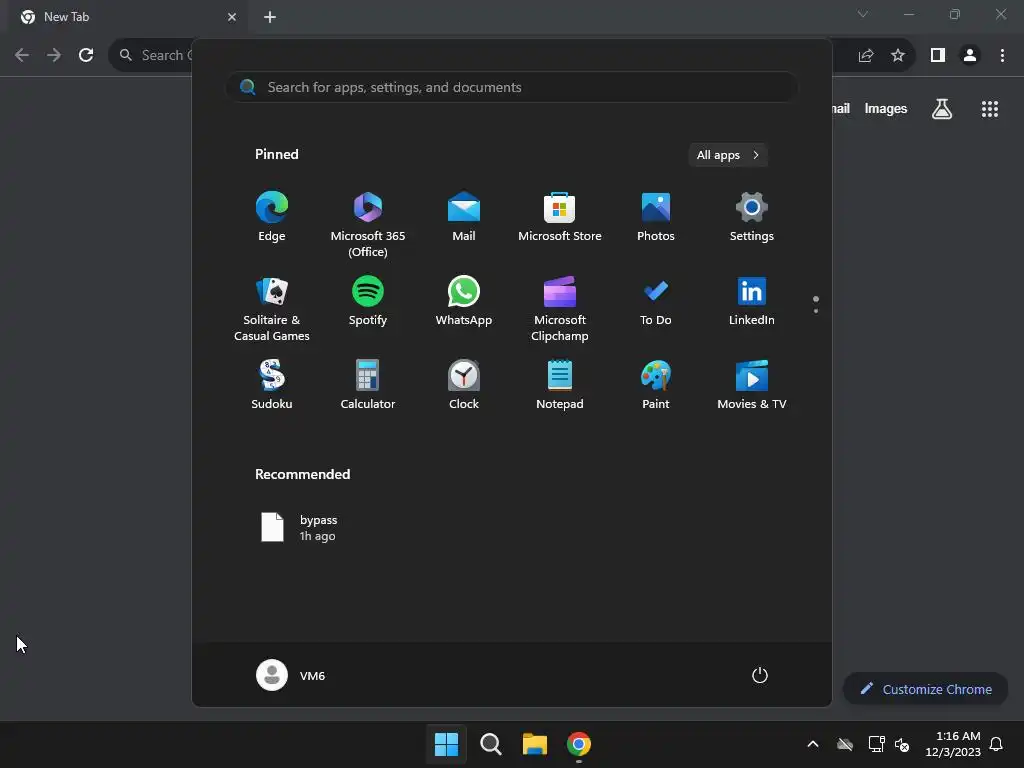Open Chrome tab search dropdown
The height and width of the screenshot is (768, 1024).
[x=863, y=14]
